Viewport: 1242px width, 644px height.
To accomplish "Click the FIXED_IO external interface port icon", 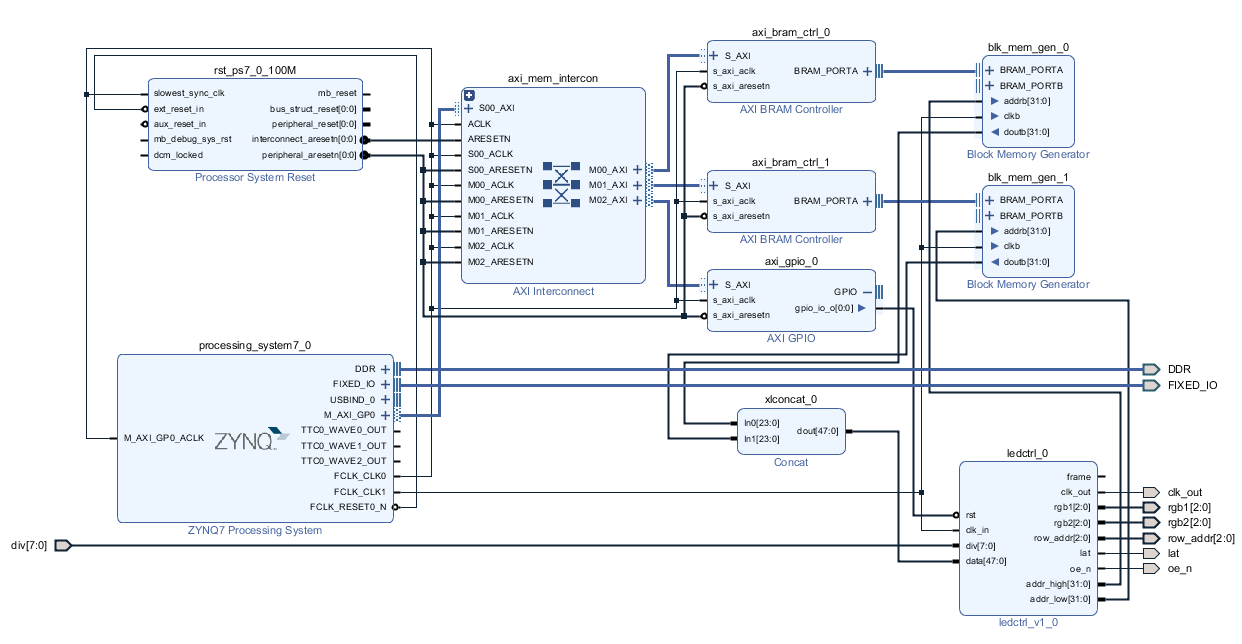I will (x=1150, y=385).
